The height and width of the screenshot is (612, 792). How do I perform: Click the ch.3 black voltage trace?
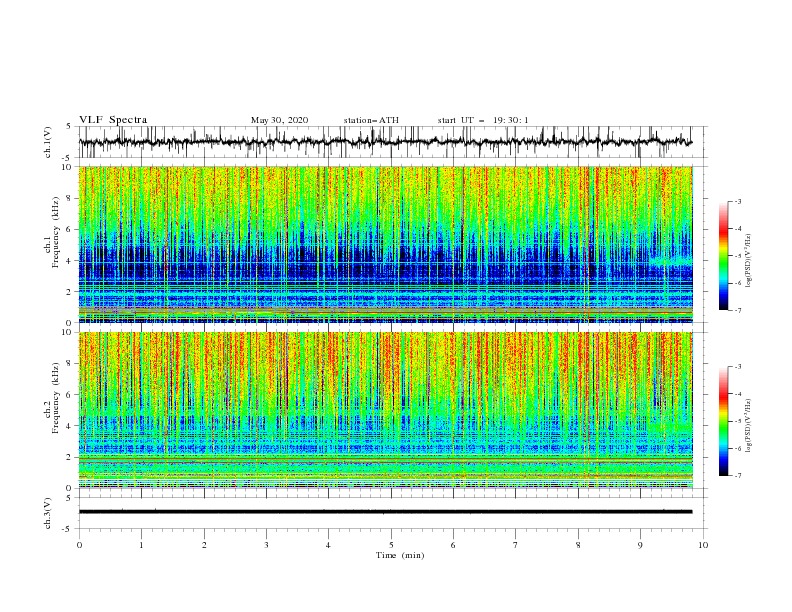[x=385, y=512]
